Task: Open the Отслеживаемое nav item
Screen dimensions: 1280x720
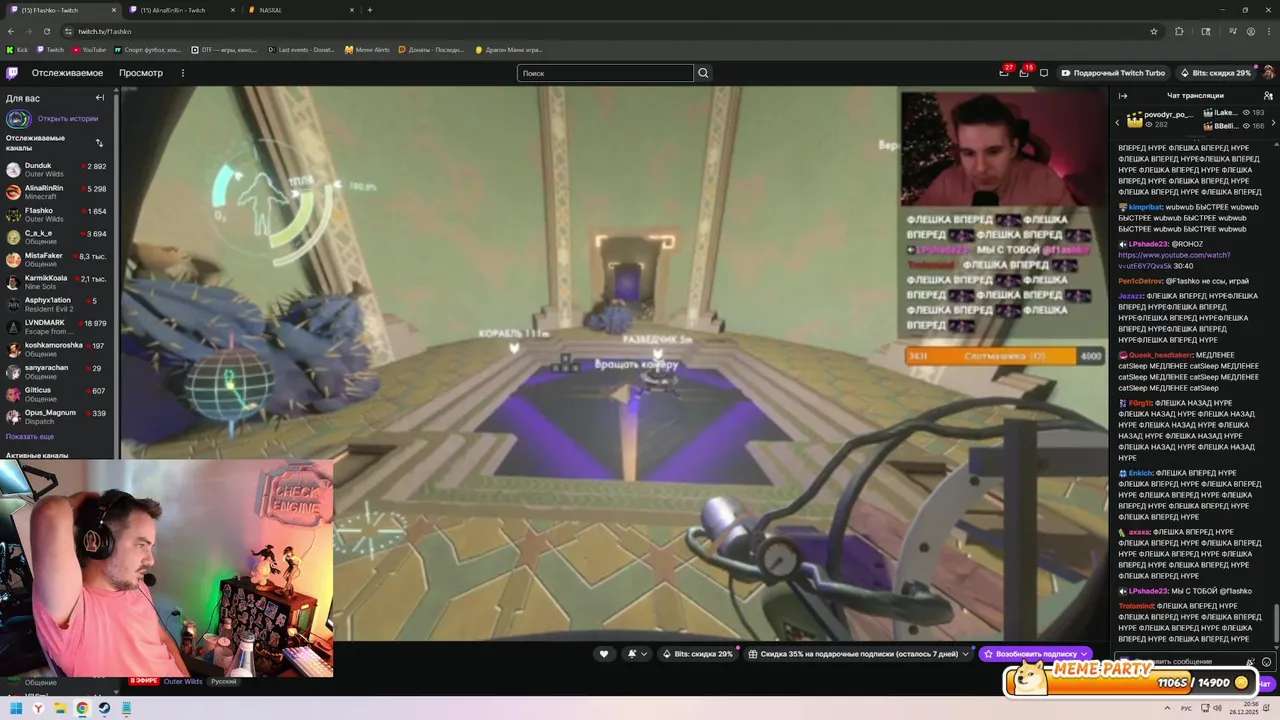Action: tap(67, 73)
